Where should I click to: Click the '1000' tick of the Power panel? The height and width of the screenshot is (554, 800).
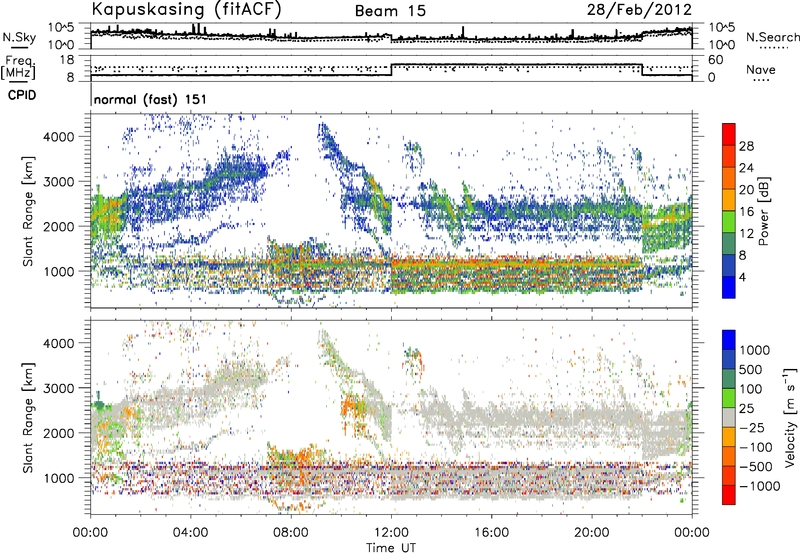59,271
